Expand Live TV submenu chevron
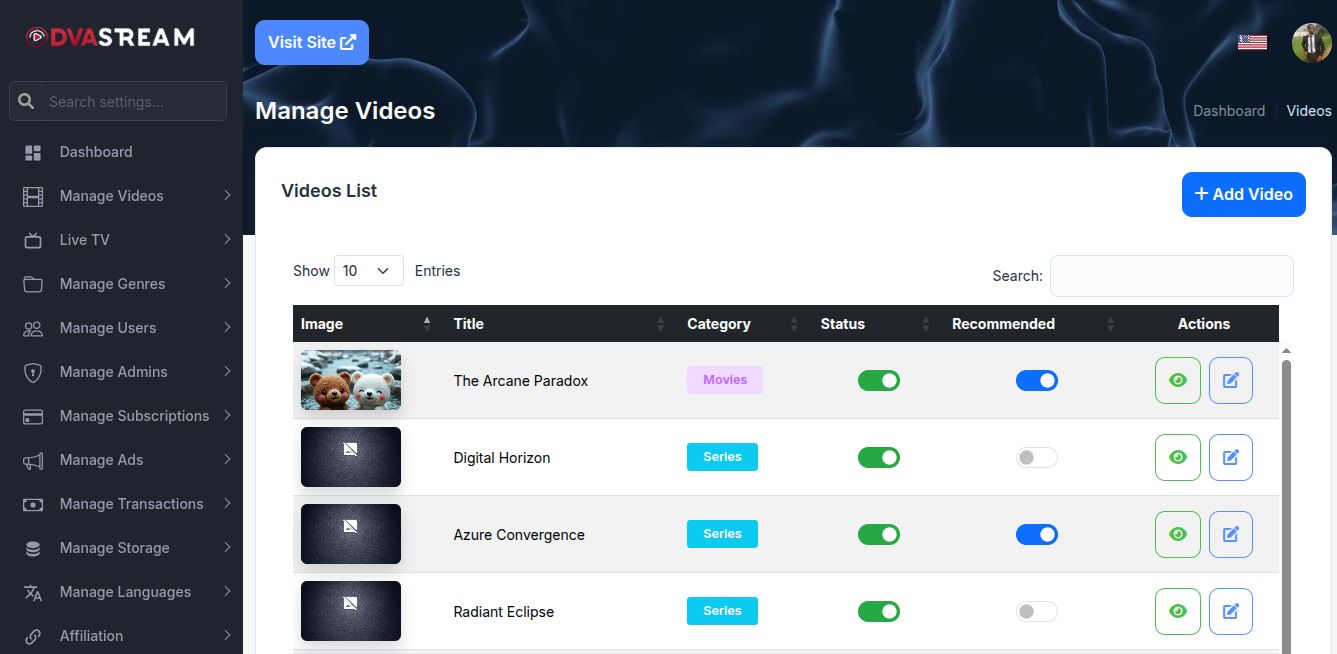Image resolution: width=1337 pixels, height=654 pixels. point(227,240)
